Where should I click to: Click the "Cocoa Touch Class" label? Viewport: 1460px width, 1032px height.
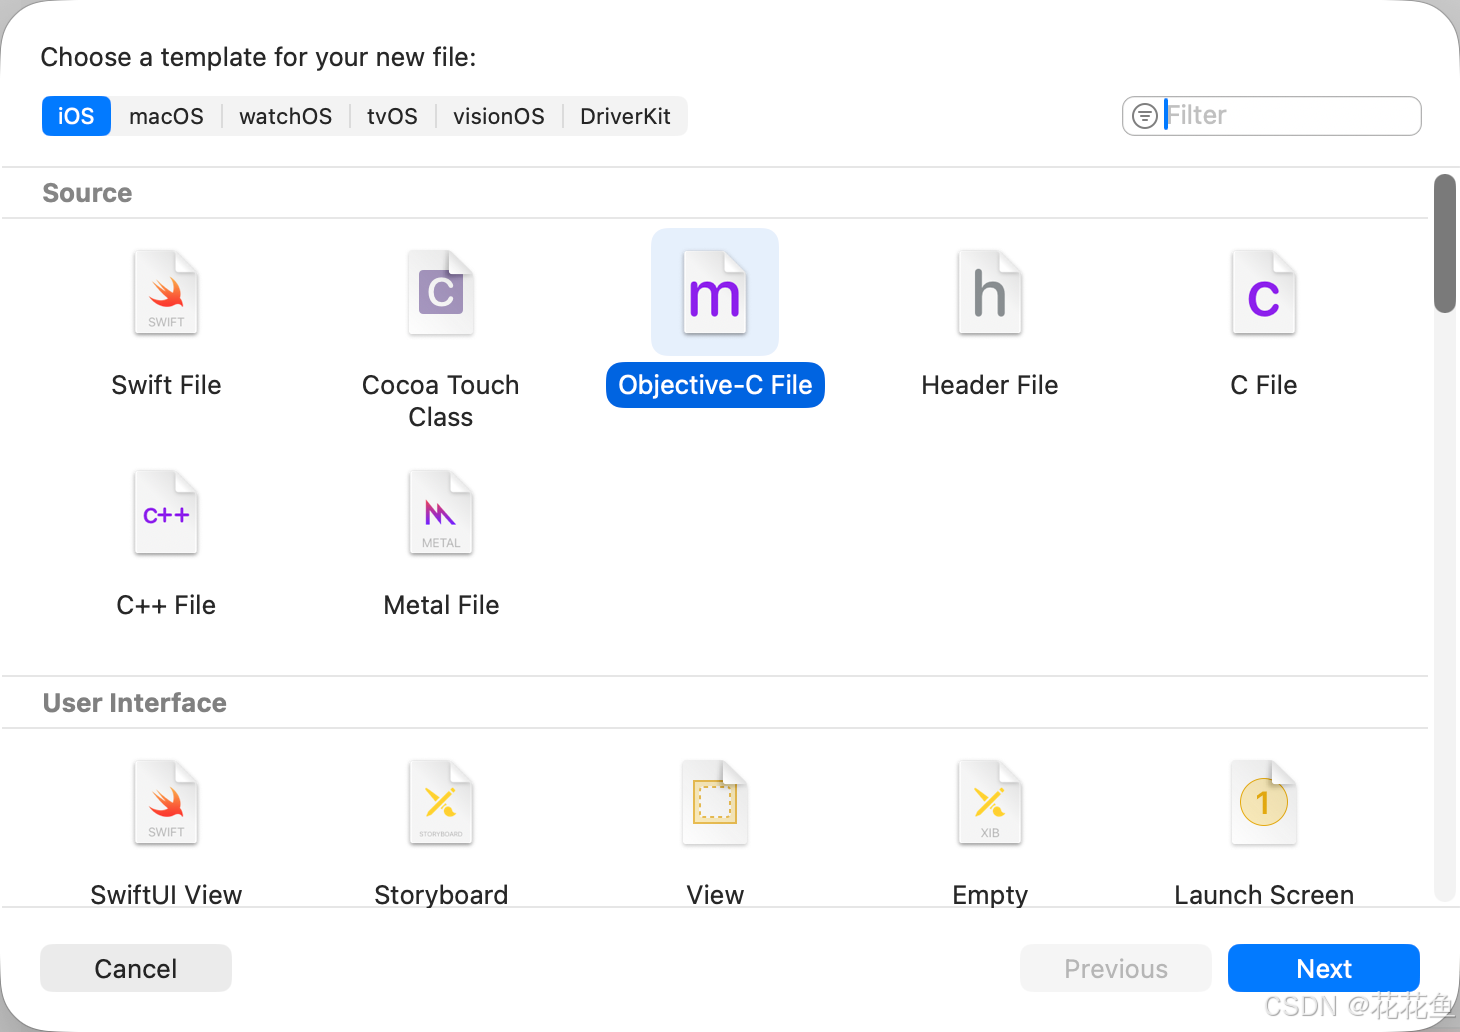pyautogui.click(x=441, y=401)
